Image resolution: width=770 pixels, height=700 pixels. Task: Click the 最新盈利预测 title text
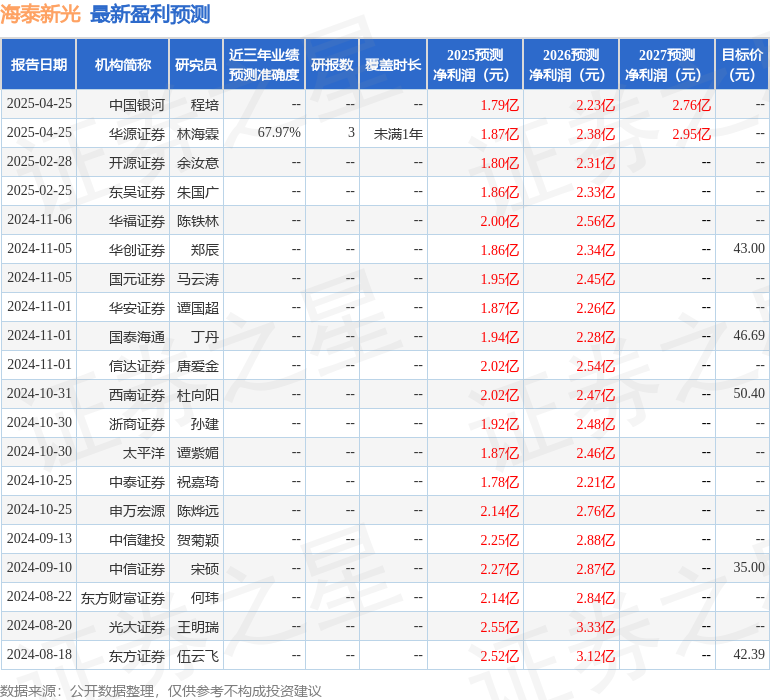(x=150, y=14)
